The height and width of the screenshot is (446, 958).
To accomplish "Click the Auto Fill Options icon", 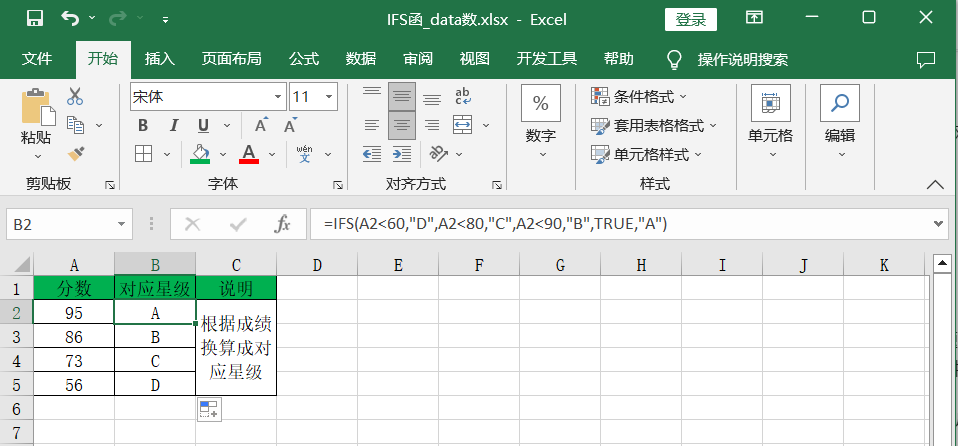I will [x=209, y=409].
